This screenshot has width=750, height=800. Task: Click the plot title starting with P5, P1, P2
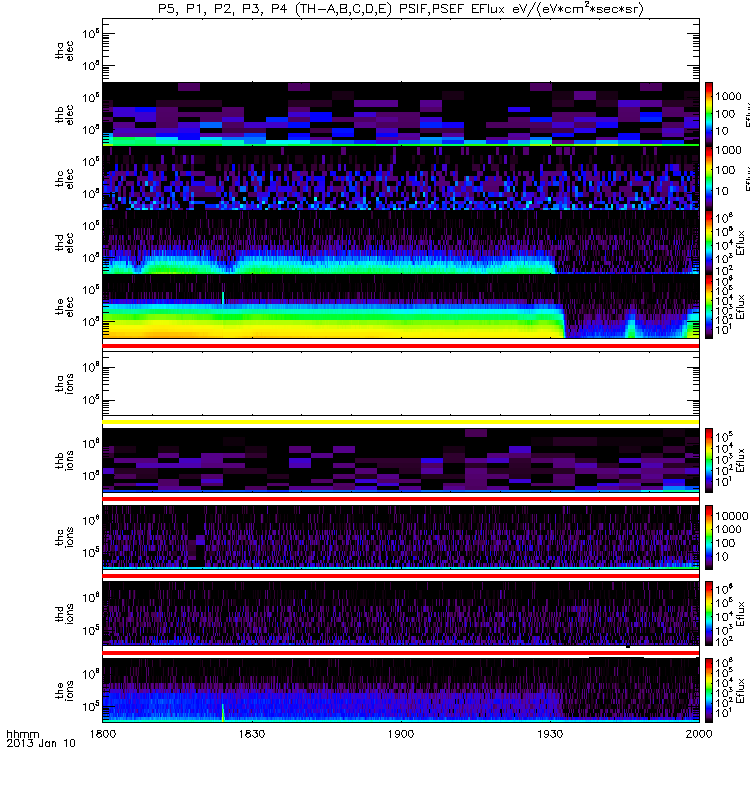coord(401,9)
